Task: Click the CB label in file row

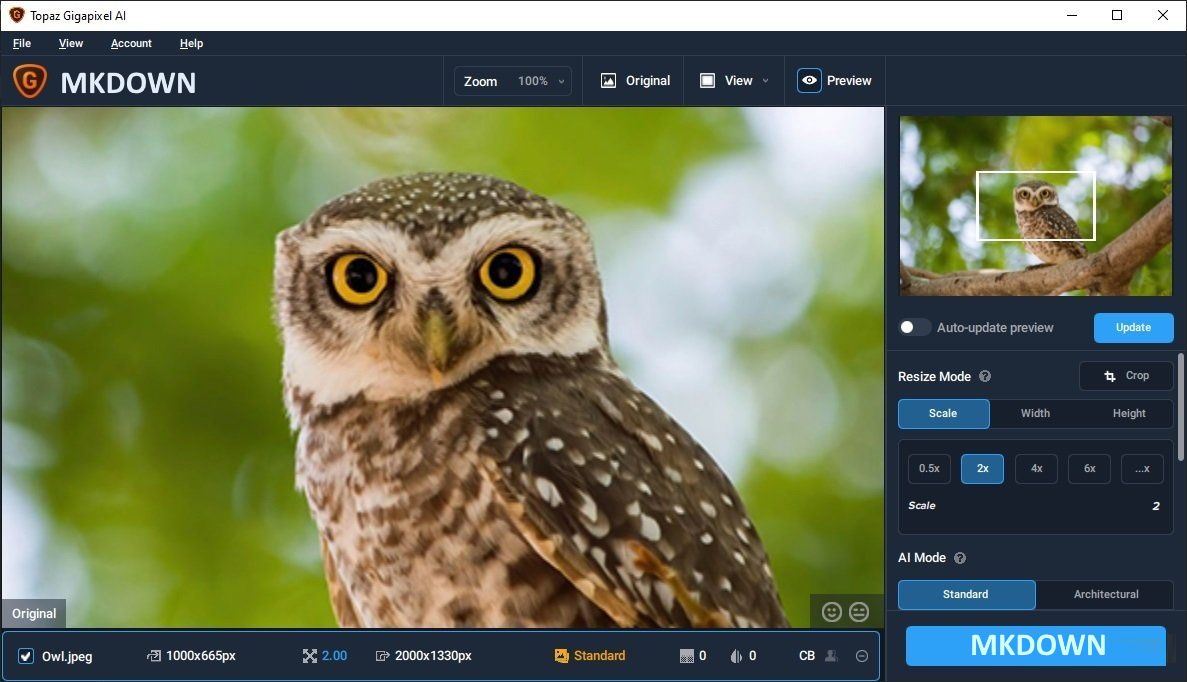Action: coord(807,656)
